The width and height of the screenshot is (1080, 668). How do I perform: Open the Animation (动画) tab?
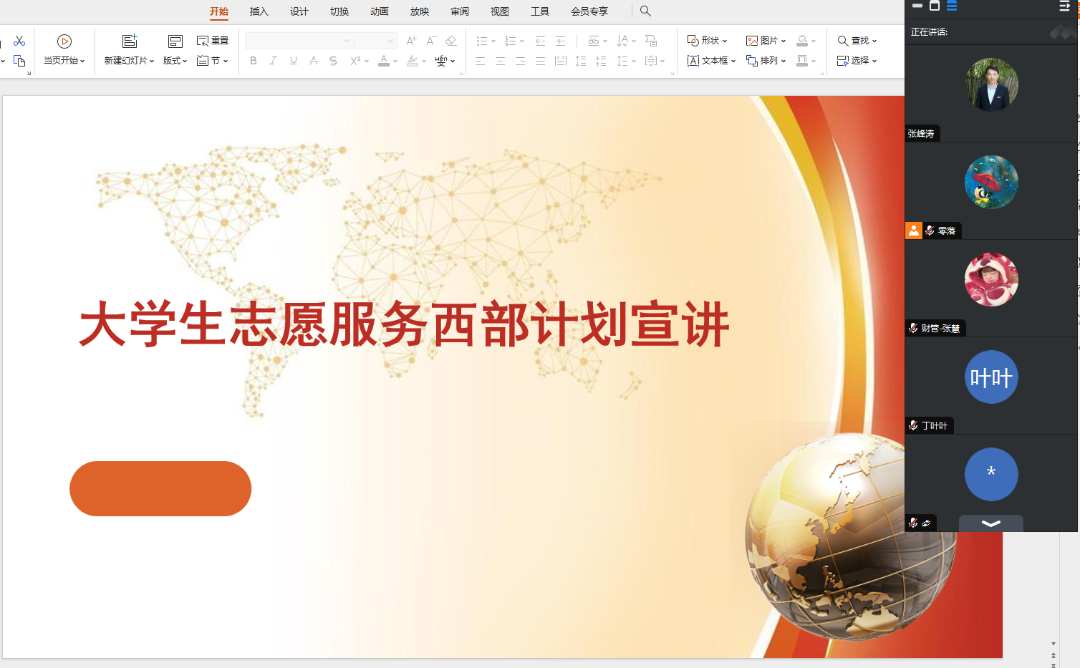pos(379,12)
